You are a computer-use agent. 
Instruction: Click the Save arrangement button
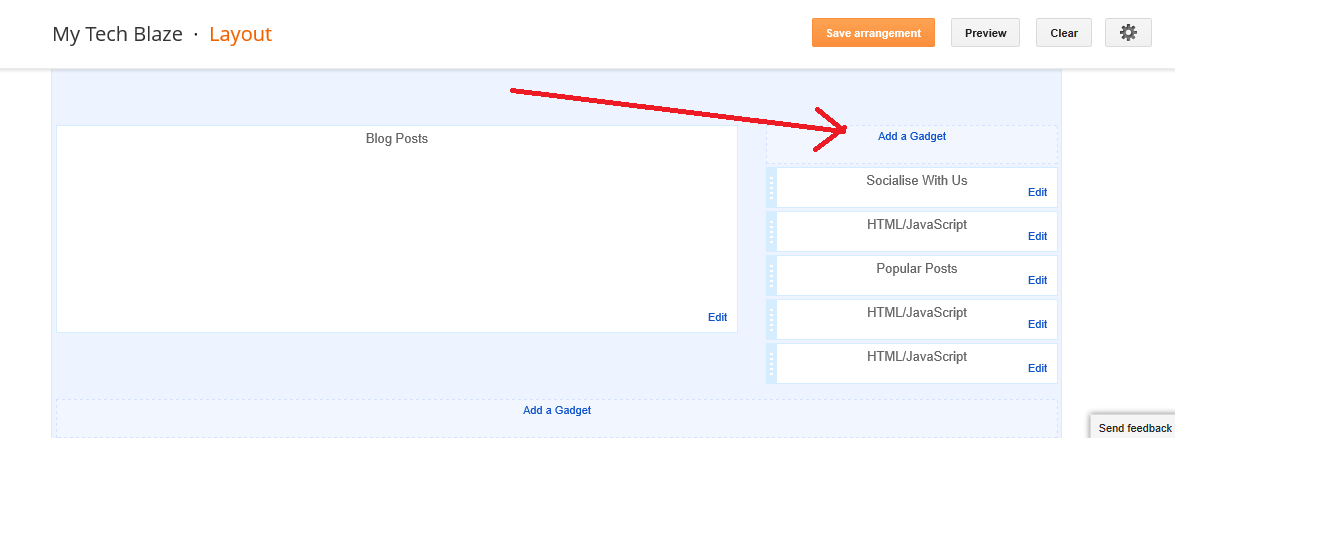pyautogui.click(x=873, y=32)
